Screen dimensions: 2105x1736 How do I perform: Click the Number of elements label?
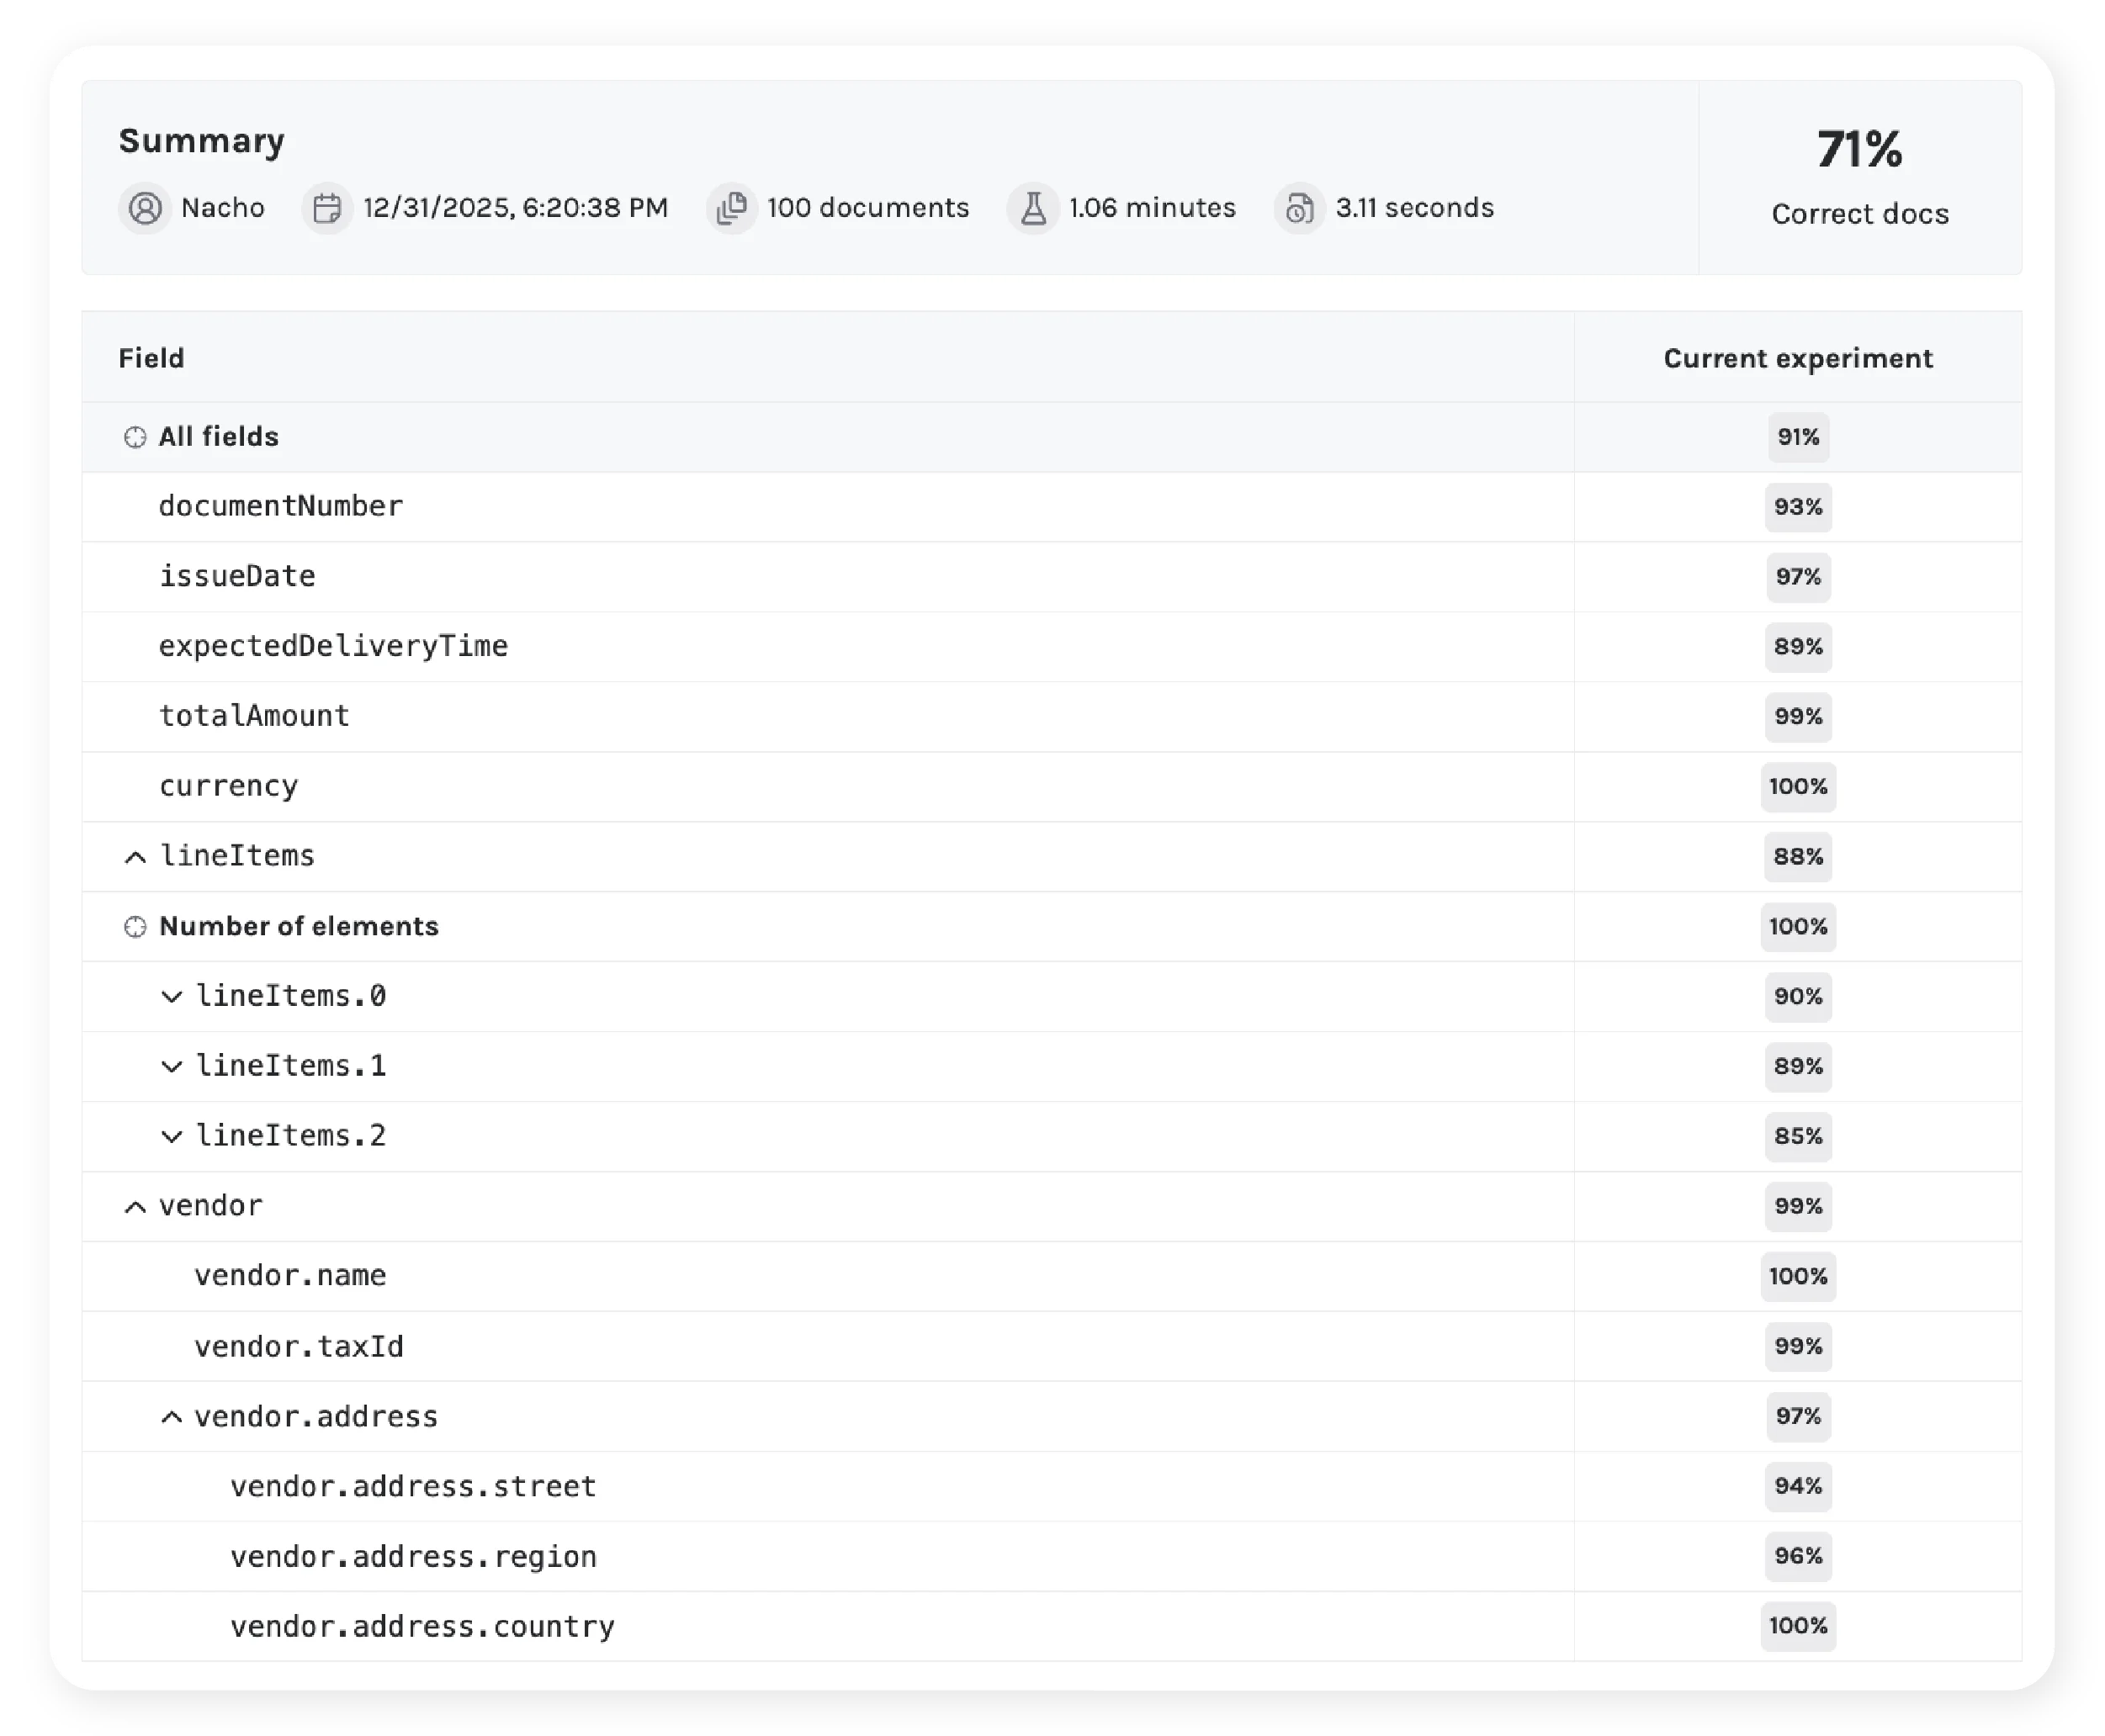click(x=299, y=927)
